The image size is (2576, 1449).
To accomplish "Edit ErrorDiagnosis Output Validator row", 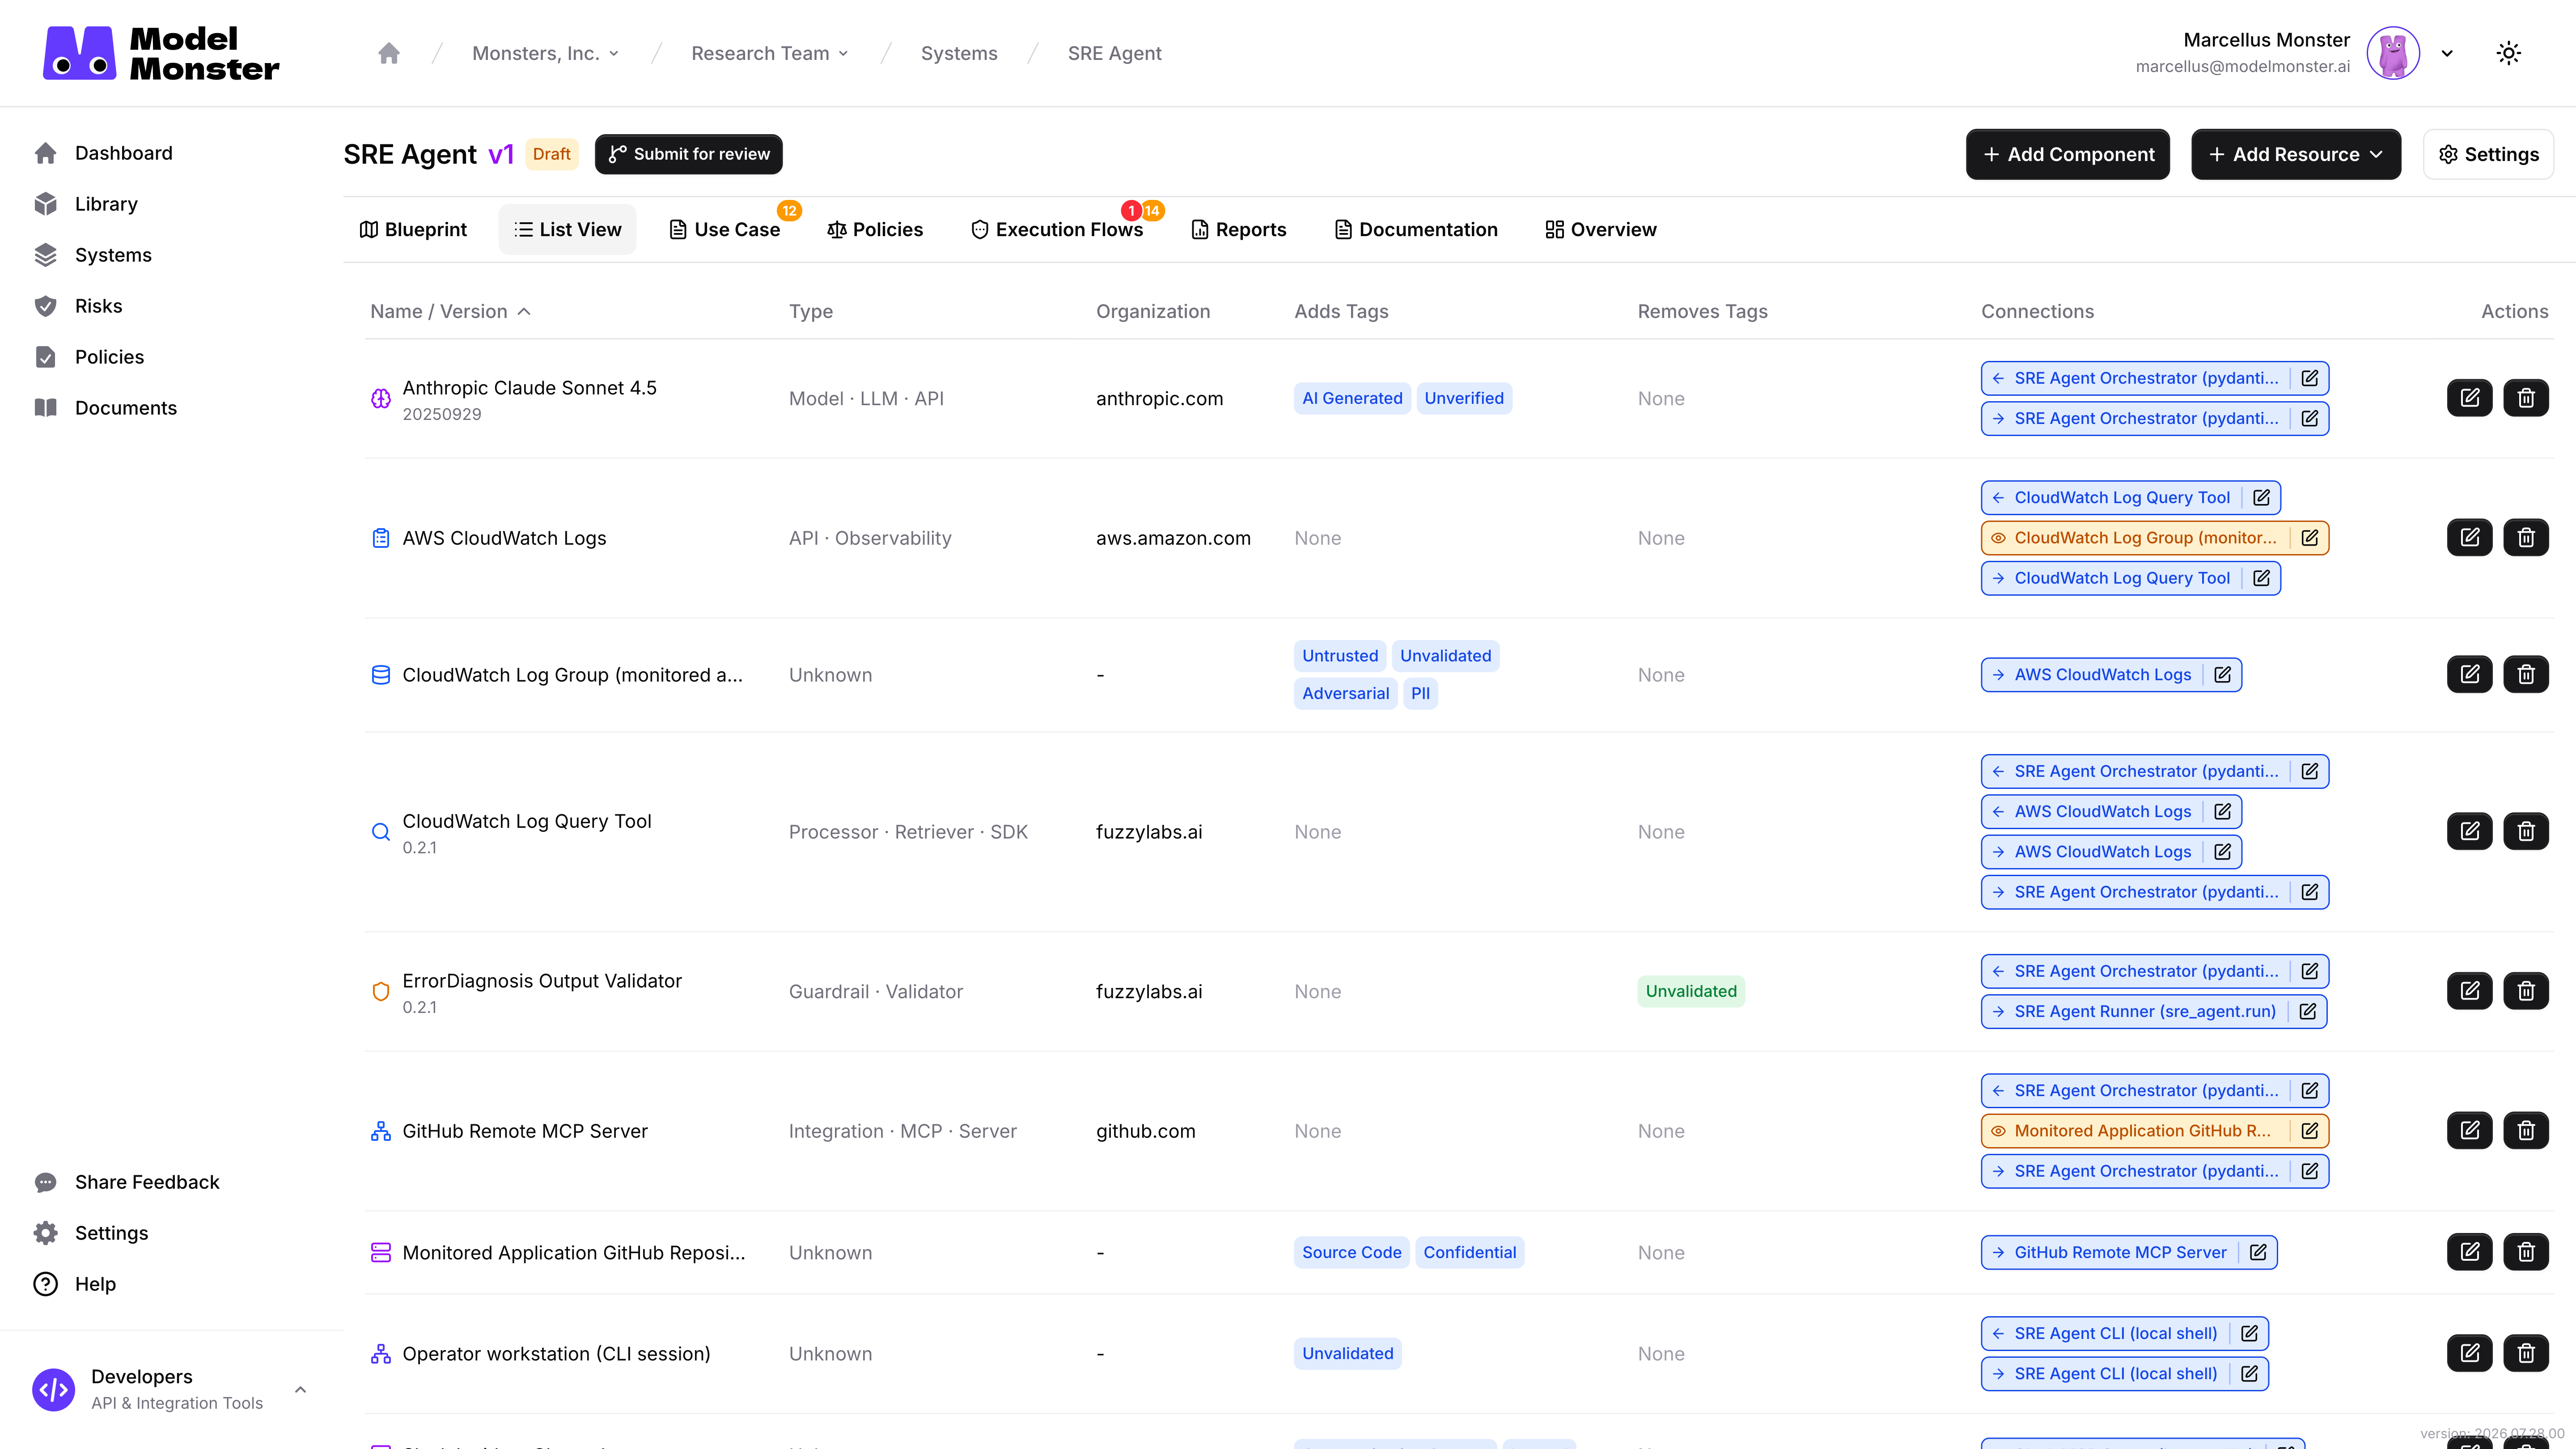I will point(2469,991).
